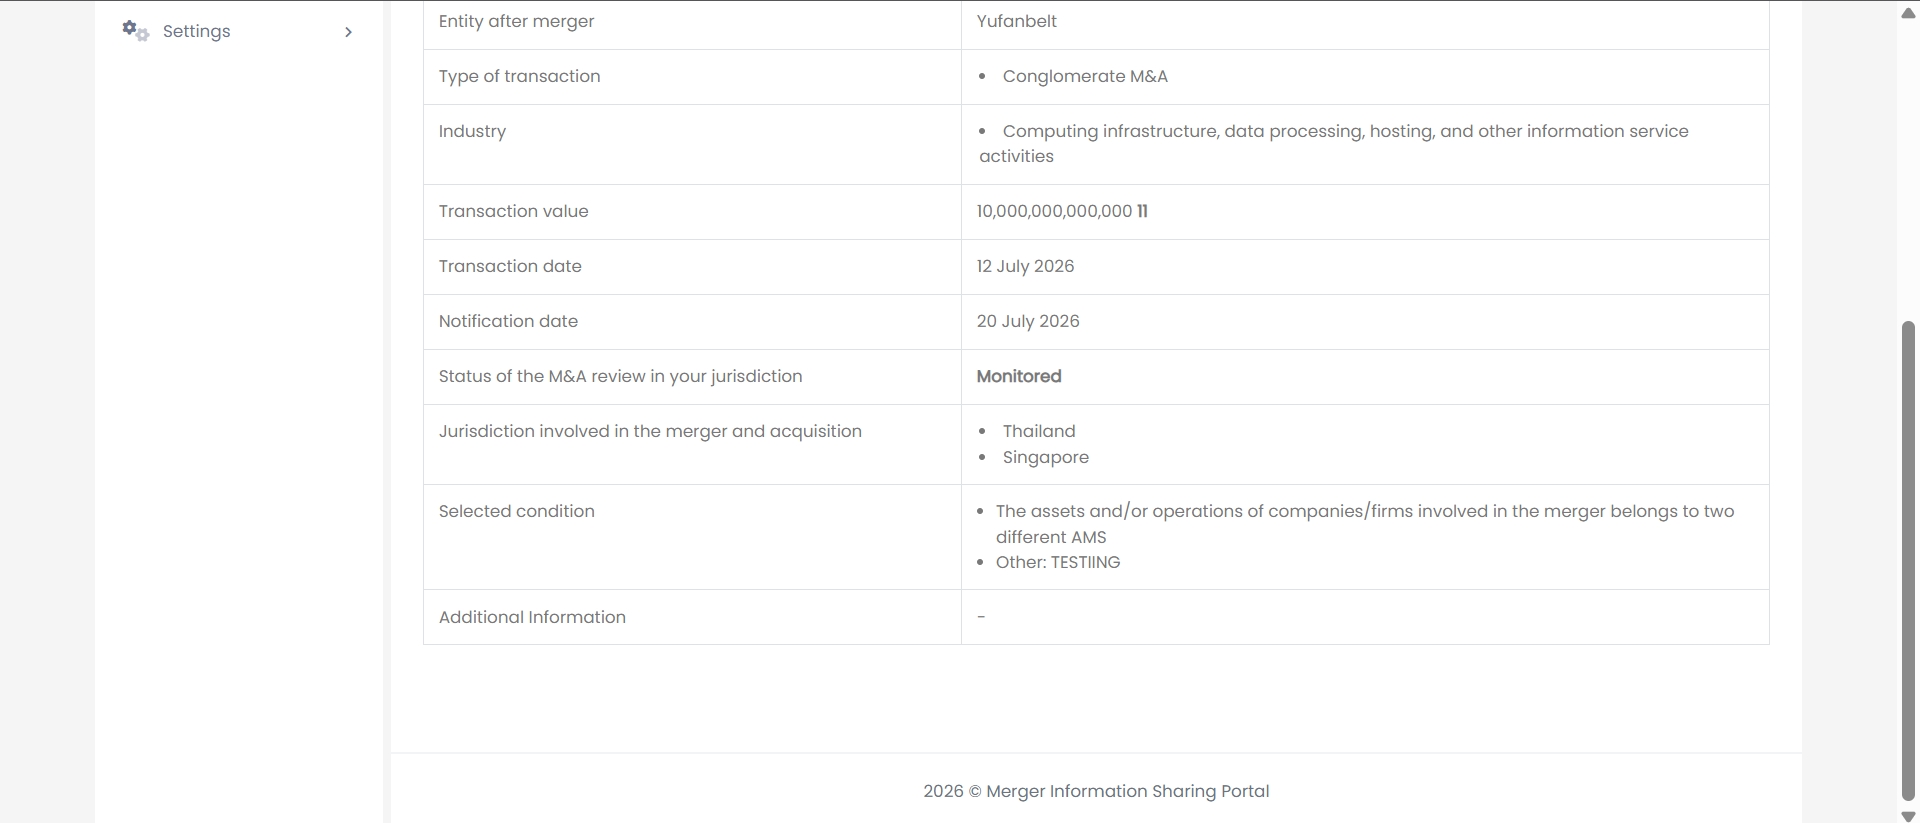Click the 12 July 2026 transaction date
The image size is (1920, 823).
pyautogui.click(x=1025, y=267)
